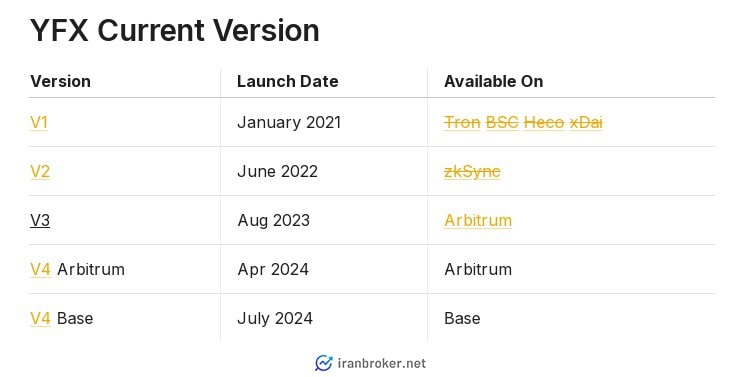Open the underlined V3 version link
The width and height of the screenshot is (737, 377).
tap(40, 220)
